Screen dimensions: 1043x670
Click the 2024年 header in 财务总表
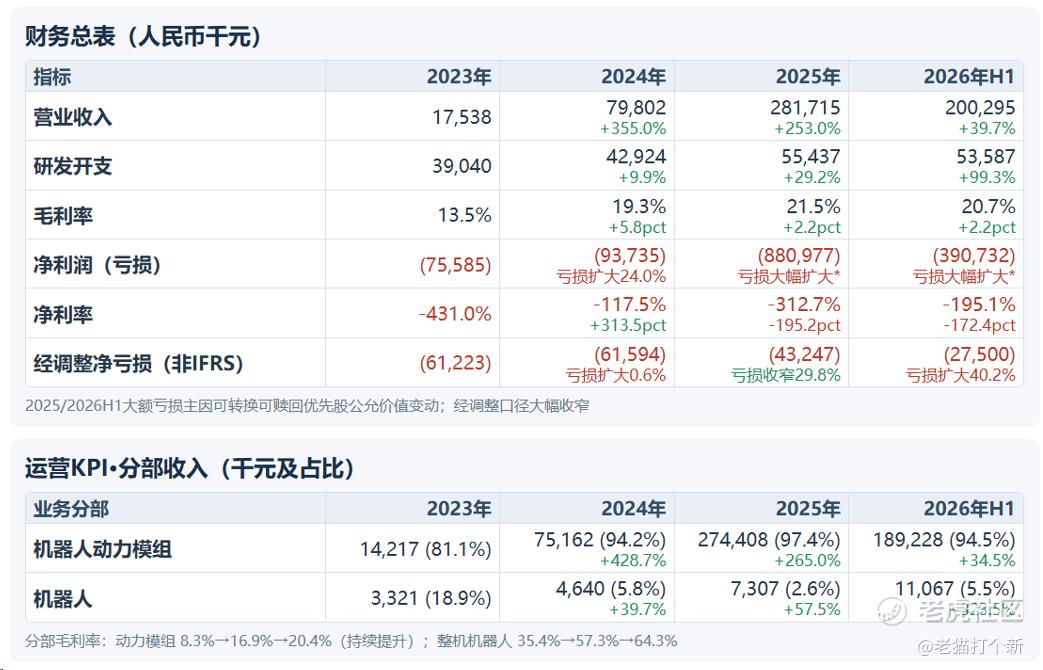click(633, 77)
